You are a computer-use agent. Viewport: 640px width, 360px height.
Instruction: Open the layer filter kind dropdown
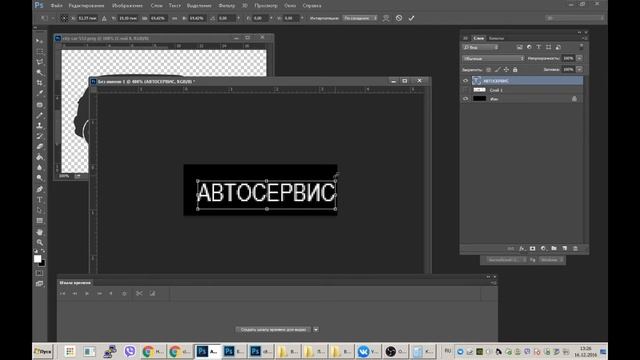(480, 47)
